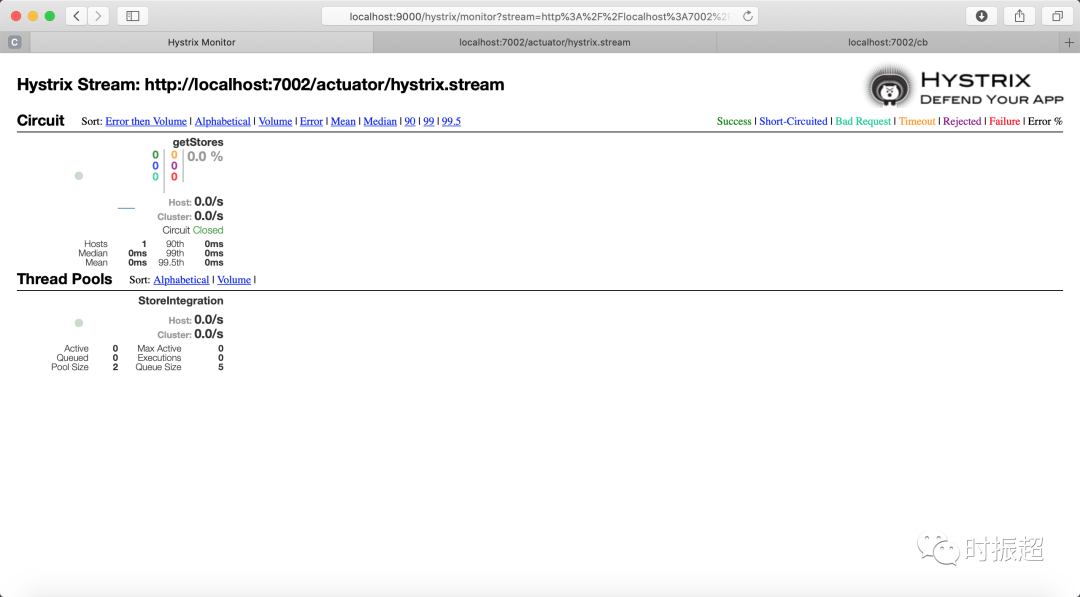
Task: Reload the page with the refresh icon
Action: (747, 16)
